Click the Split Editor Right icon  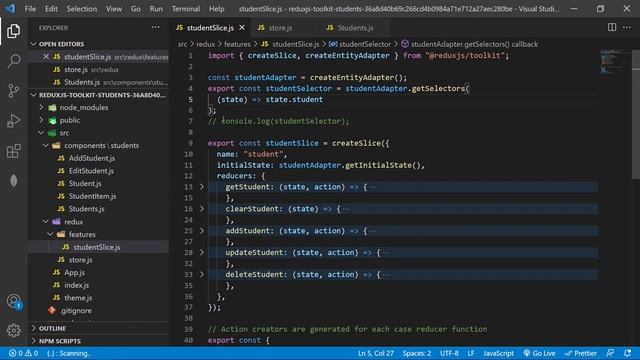point(611,27)
